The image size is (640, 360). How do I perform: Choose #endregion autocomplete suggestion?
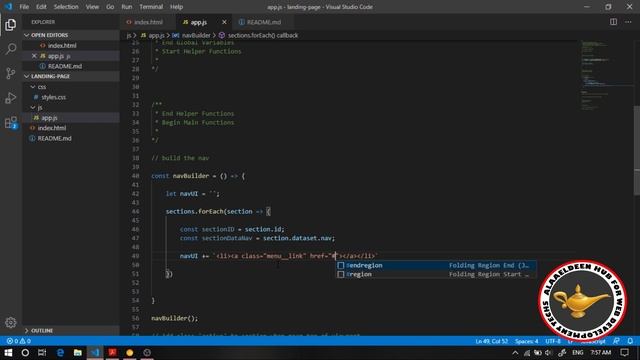[436, 265]
